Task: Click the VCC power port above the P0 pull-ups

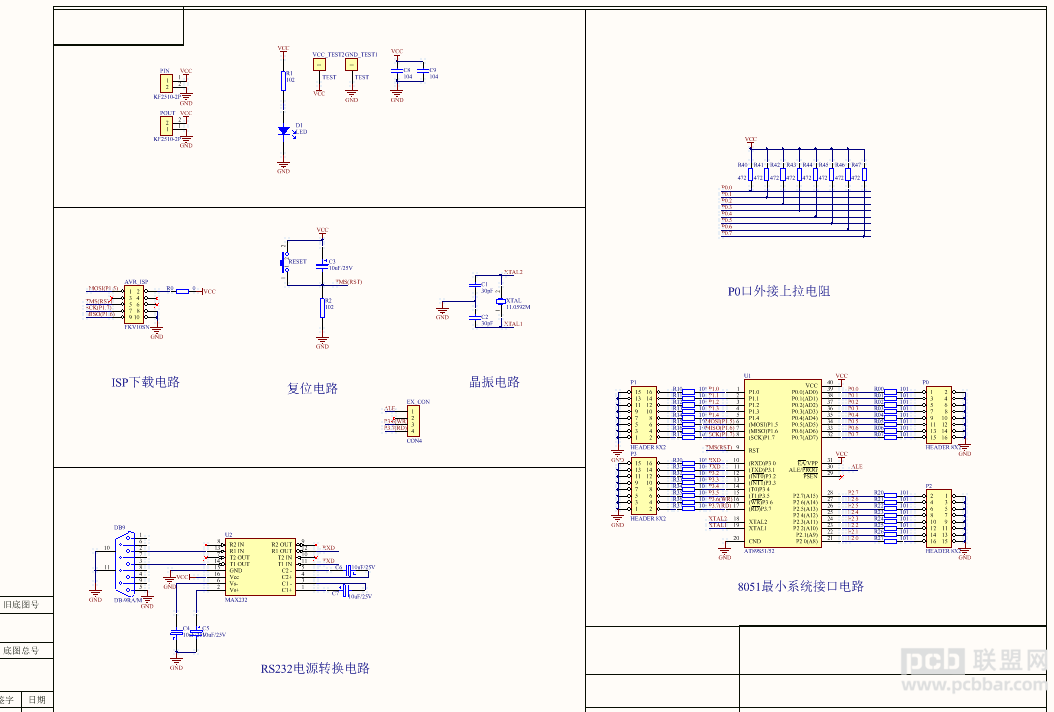Action: [751, 141]
